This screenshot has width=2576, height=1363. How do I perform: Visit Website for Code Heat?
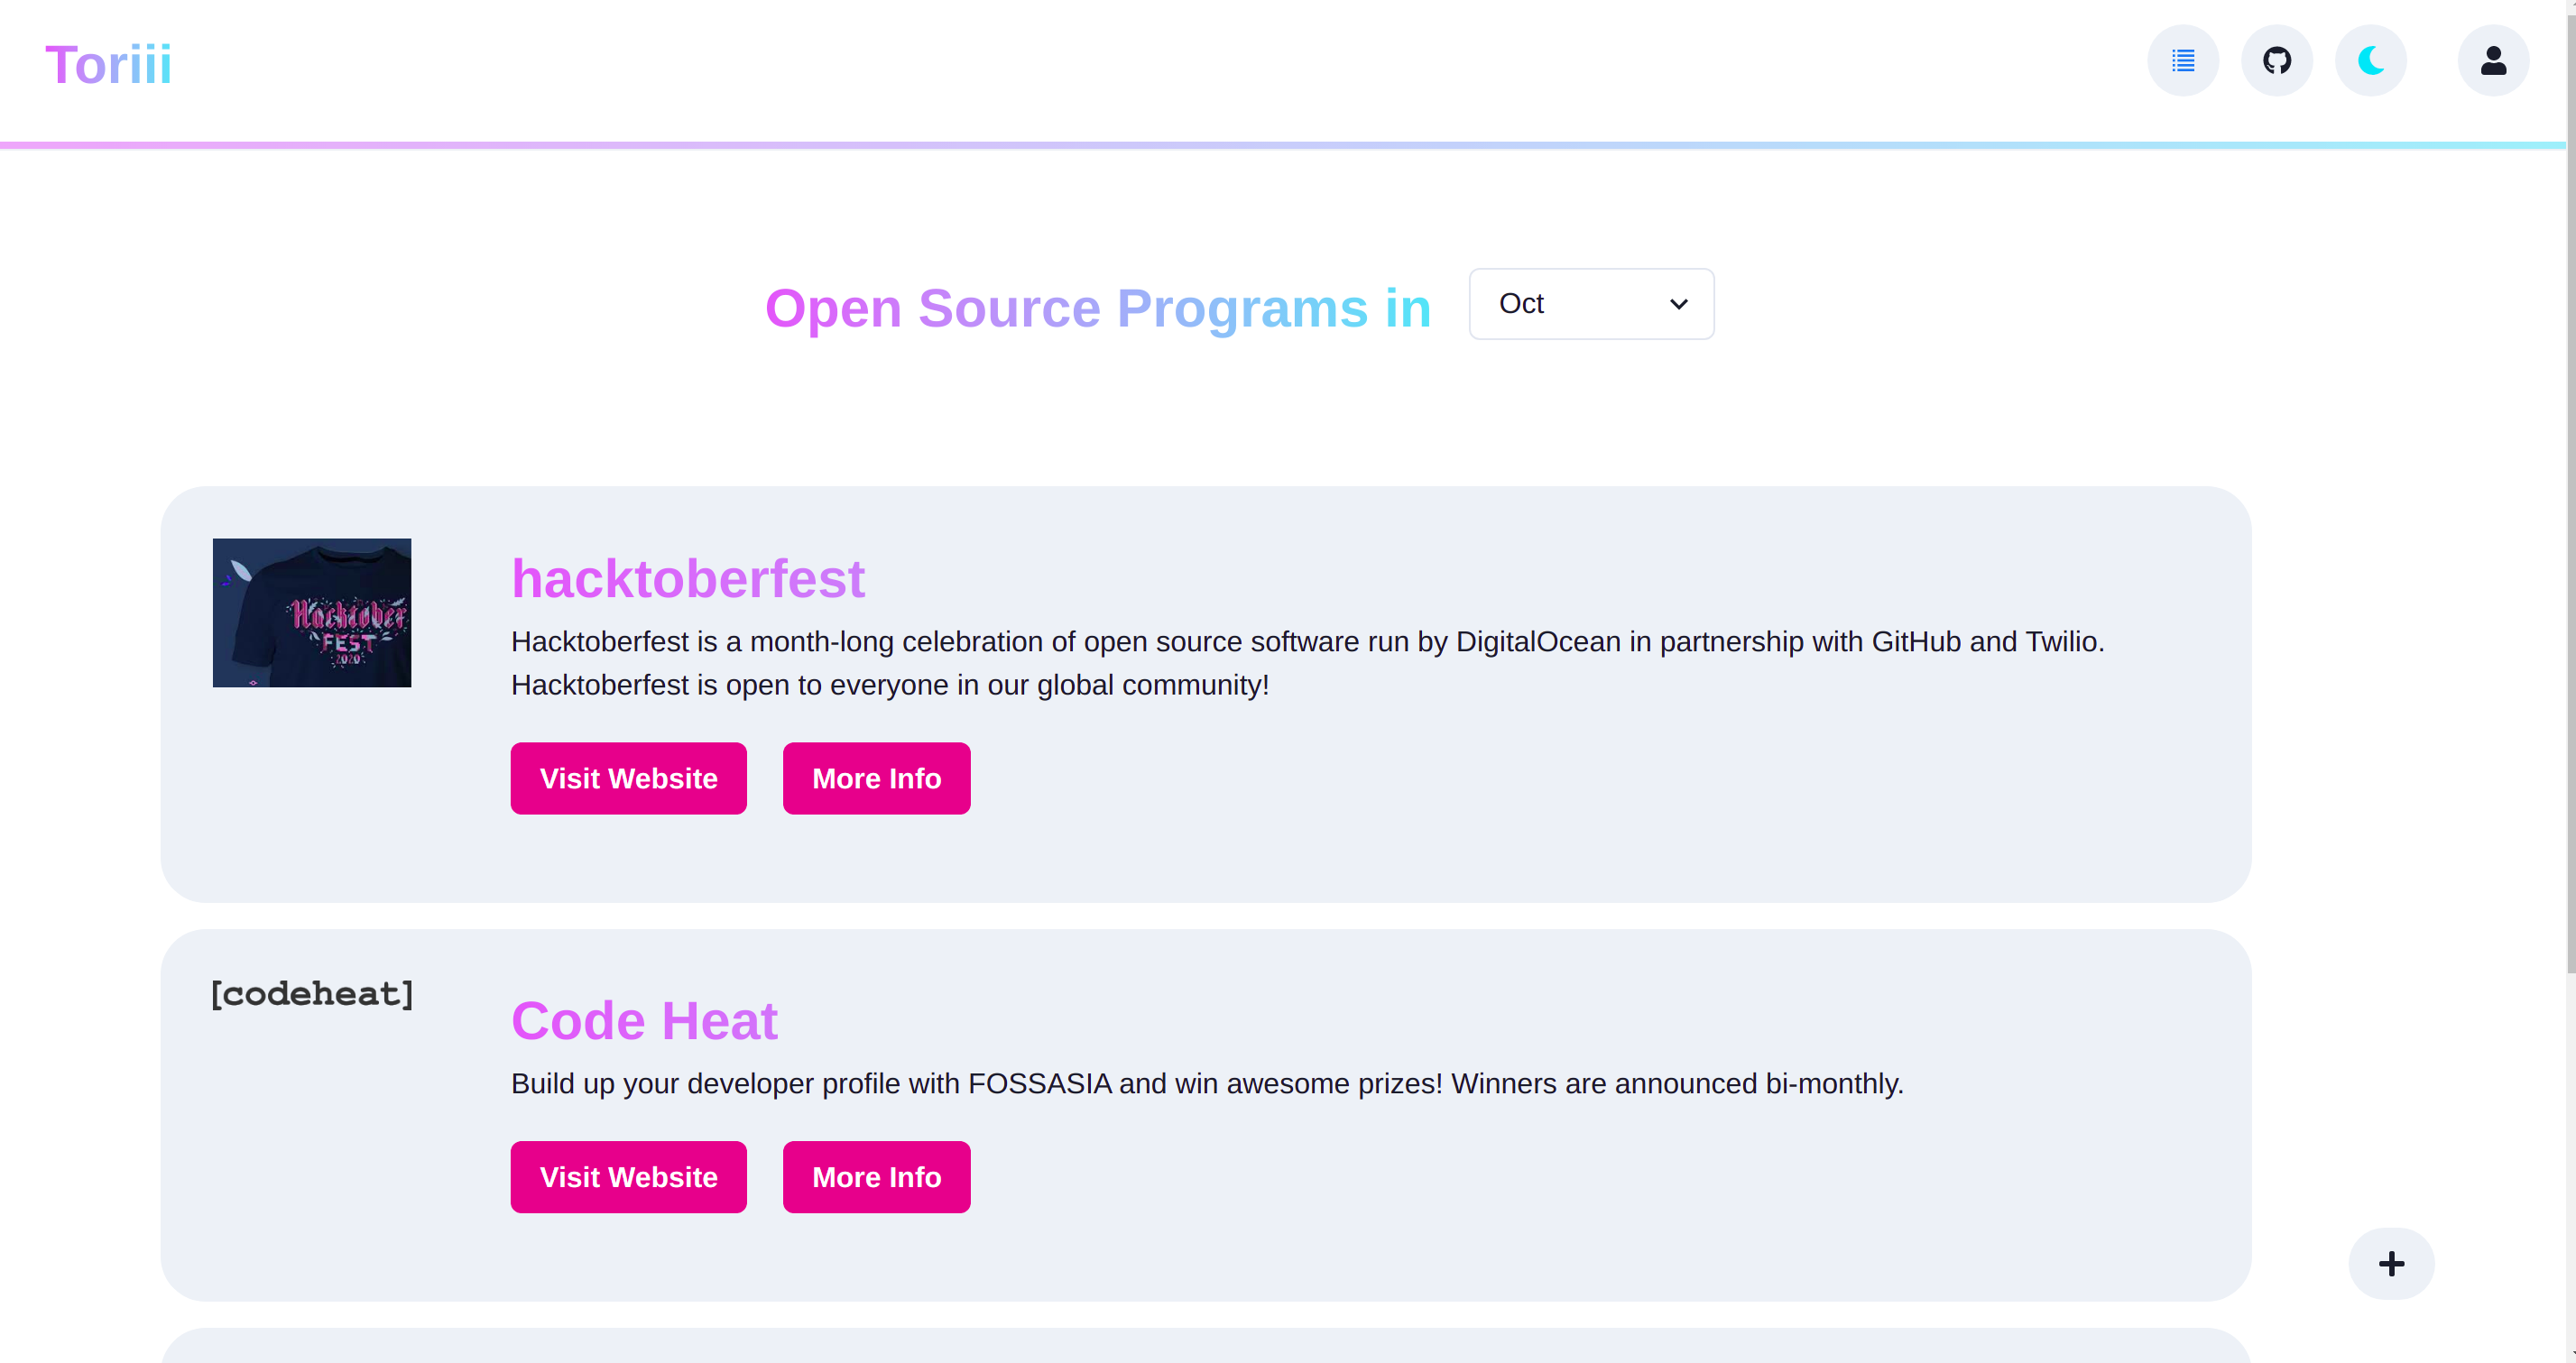(x=628, y=1177)
